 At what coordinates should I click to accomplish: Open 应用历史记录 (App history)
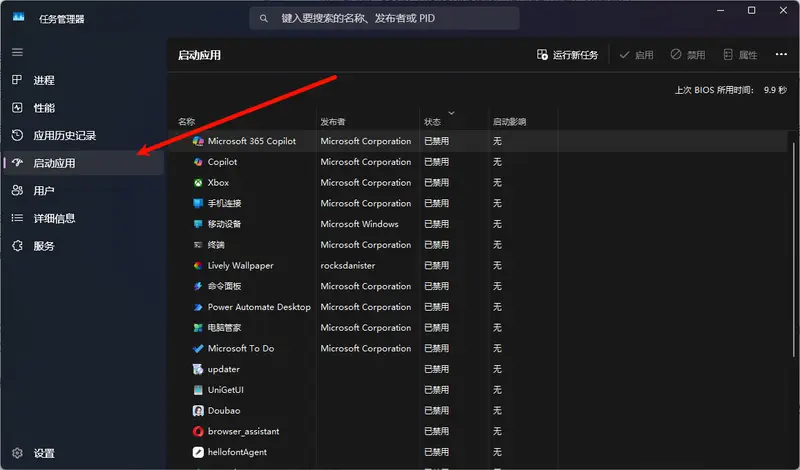pos(83,135)
